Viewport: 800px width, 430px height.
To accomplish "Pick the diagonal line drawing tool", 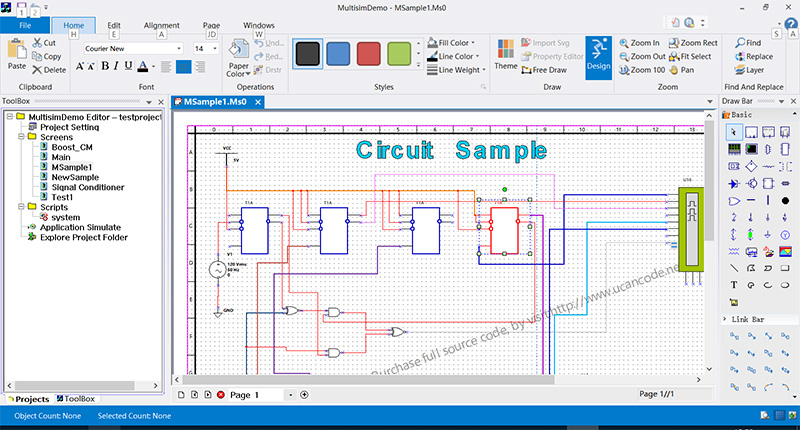I will click(x=734, y=268).
